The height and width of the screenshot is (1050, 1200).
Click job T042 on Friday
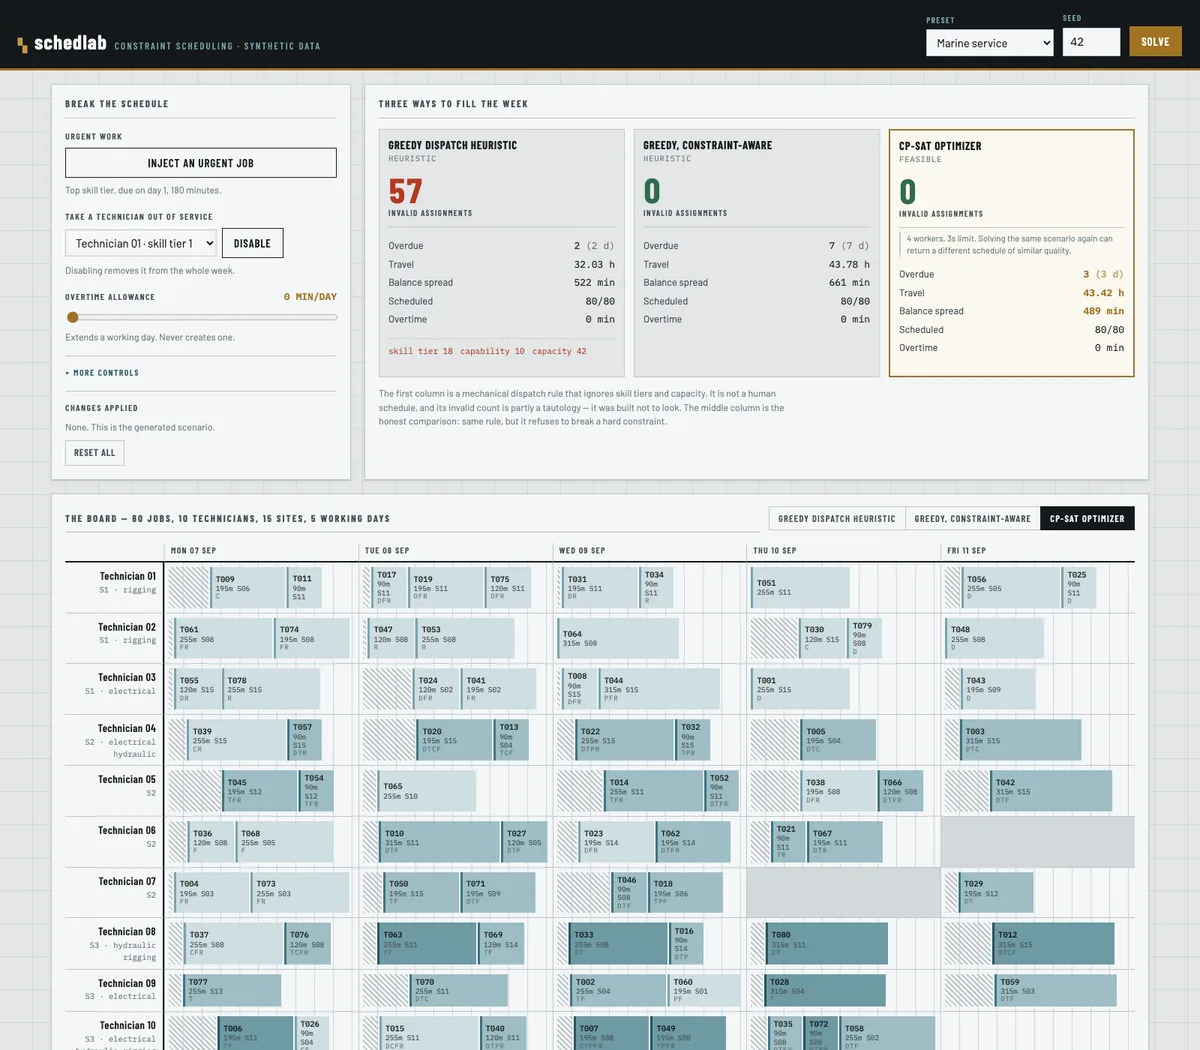tap(1052, 791)
